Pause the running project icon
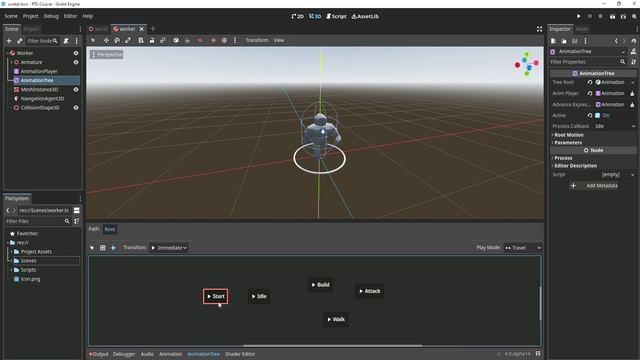The image size is (640, 360). tap(589, 16)
